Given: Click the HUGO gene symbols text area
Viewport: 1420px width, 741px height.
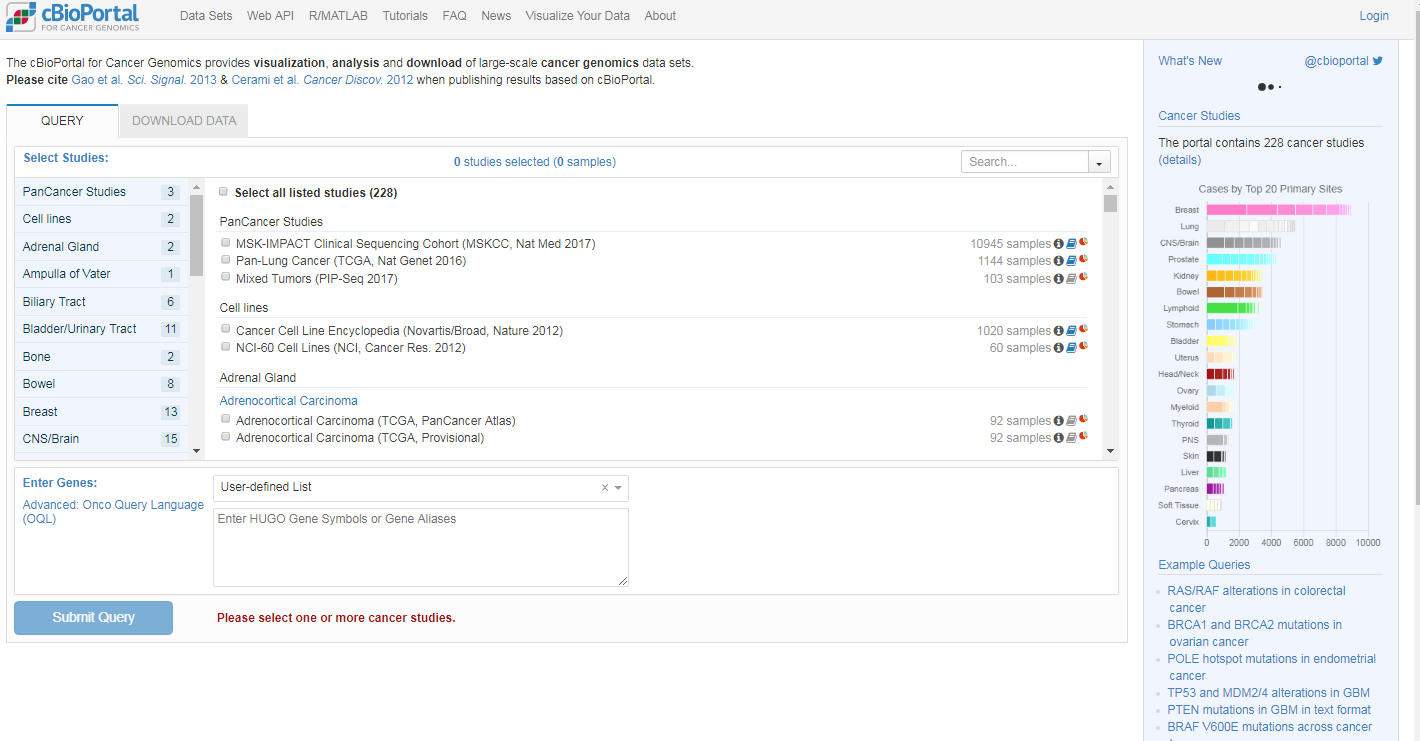Looking at the screenshot, I should (420, 546).
